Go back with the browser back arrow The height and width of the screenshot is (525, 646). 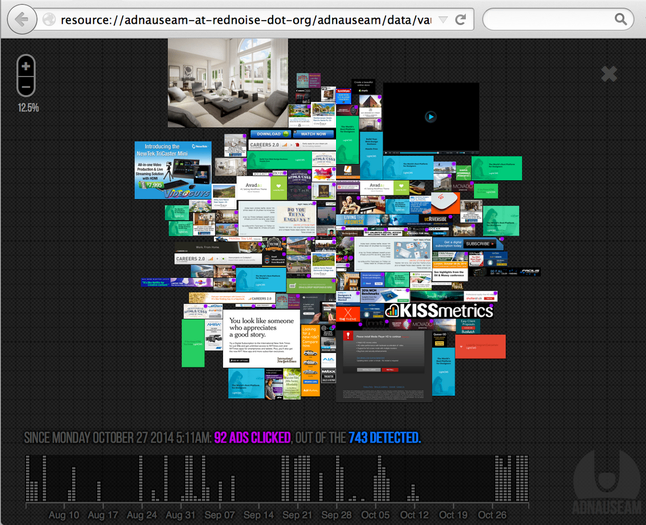(22, 19)
